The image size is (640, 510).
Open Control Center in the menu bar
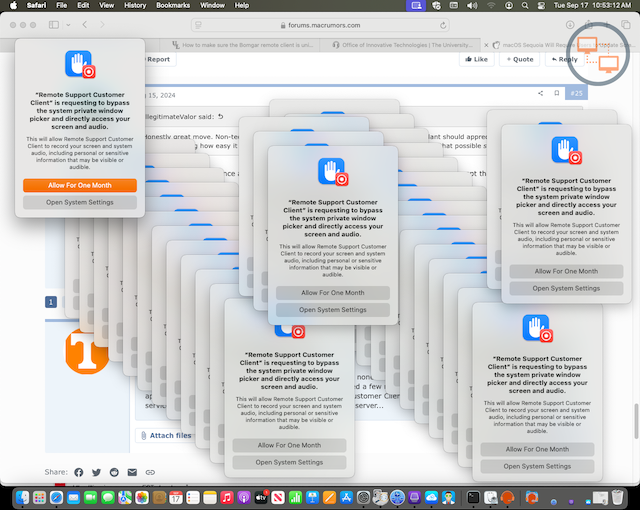[x=541, y=5]
